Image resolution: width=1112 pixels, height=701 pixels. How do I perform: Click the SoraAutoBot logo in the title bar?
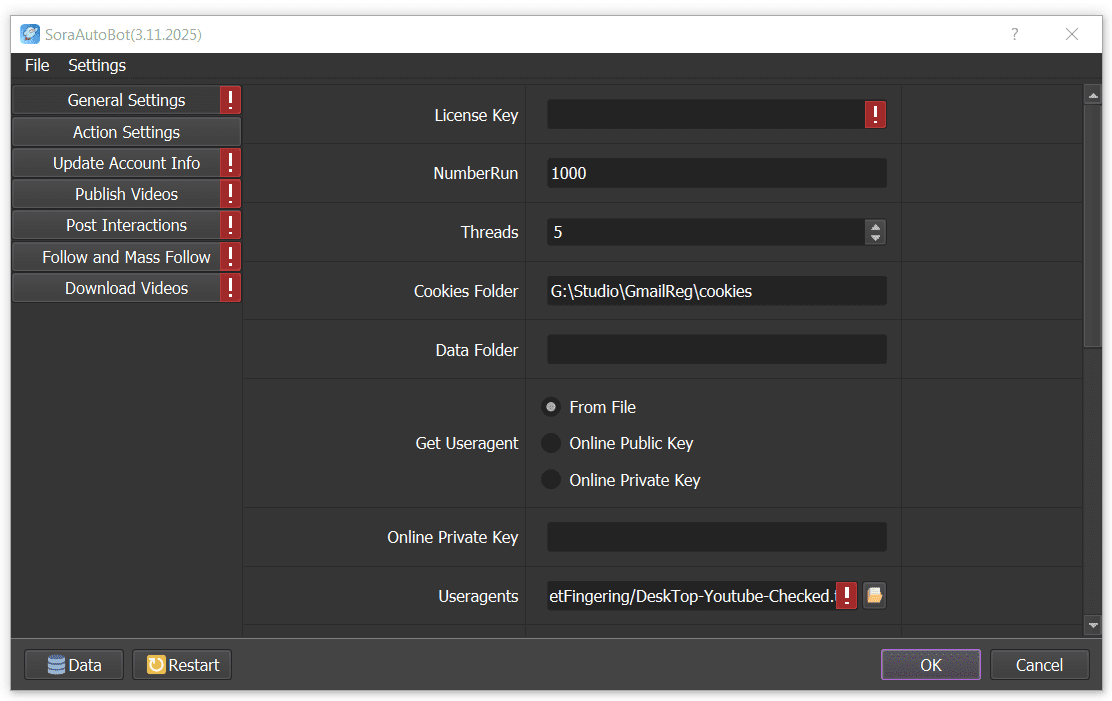point(29,33)
